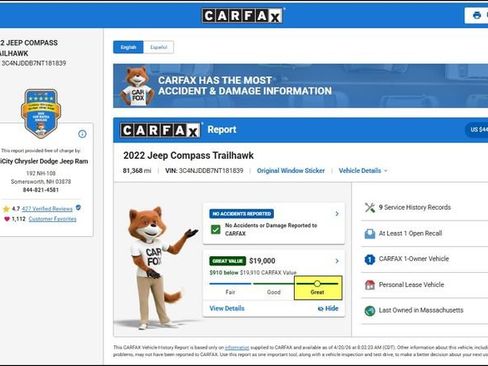Screen dimensions: 488x366
Task: Click the Chrysler Dodge Jeep Ram dealer name
Action: 44,161
